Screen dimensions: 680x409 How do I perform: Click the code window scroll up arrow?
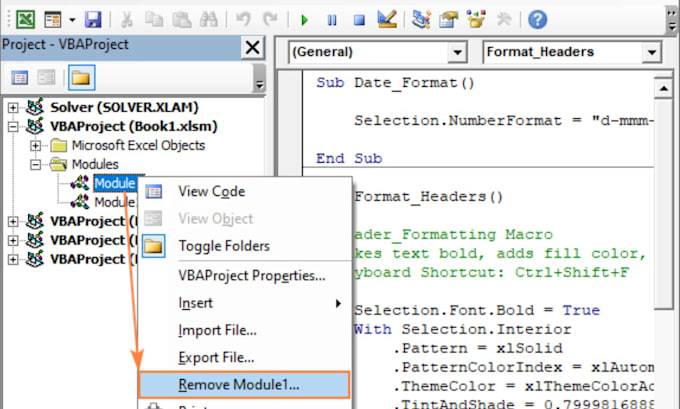pyautogui.click(x=663, y=88)
